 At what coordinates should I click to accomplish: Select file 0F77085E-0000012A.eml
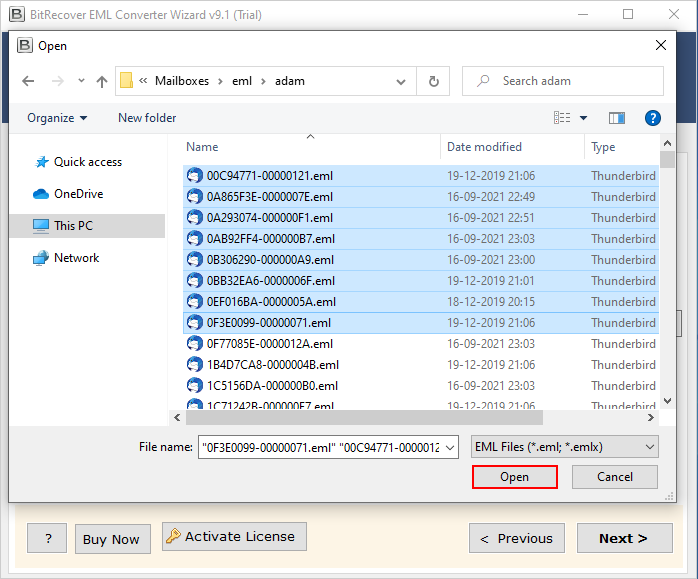click(x=421, y=344)
